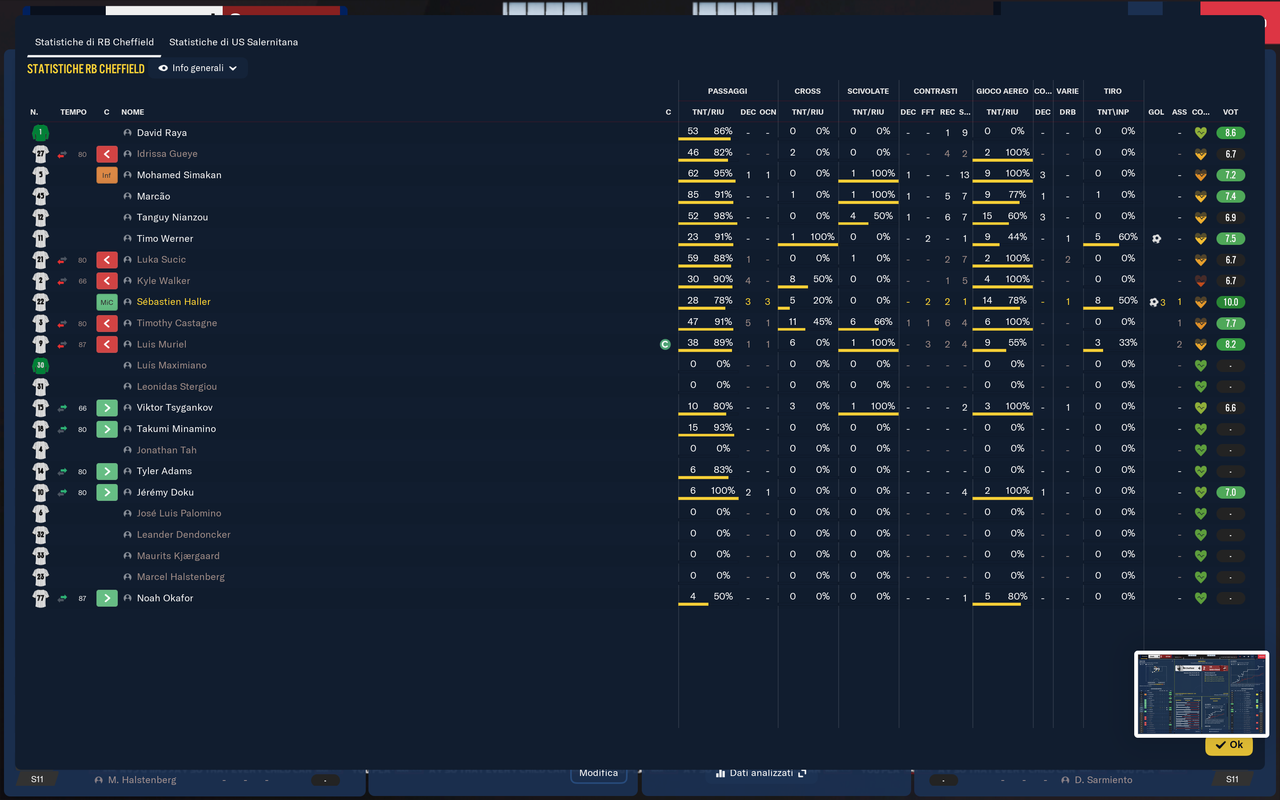Viewport: 1280px width, 800px height.
Task: Click Kyle Walker's red condition heart
Action: pyautogui.click(x=1201, y=281)
